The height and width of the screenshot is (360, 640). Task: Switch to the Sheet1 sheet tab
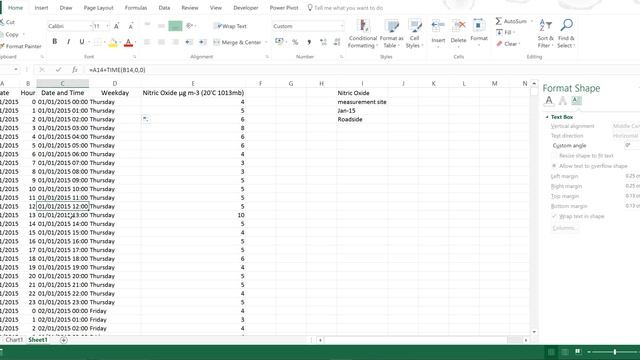pyautogui.click(x=38, y=340)
